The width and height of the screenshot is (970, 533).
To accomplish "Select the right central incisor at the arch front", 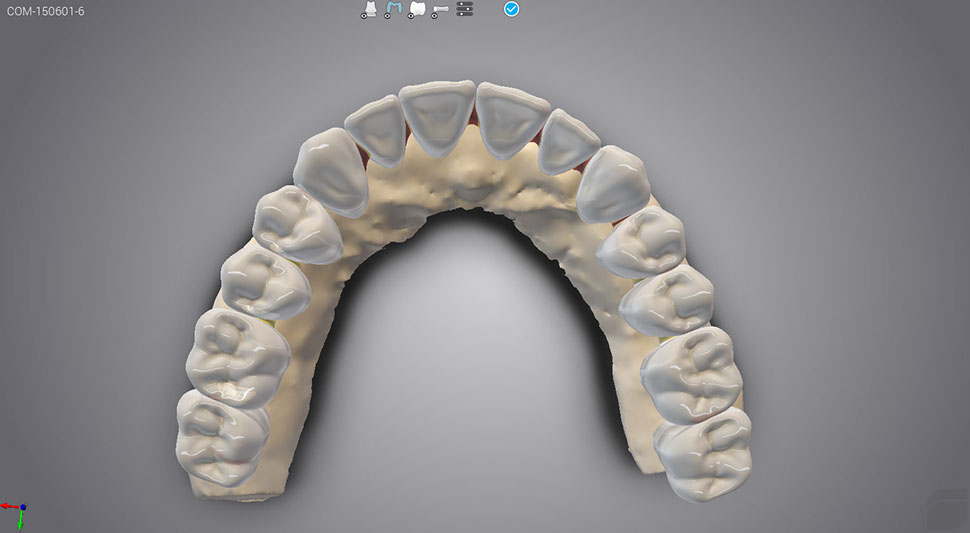I will click(x=511, y=117).
